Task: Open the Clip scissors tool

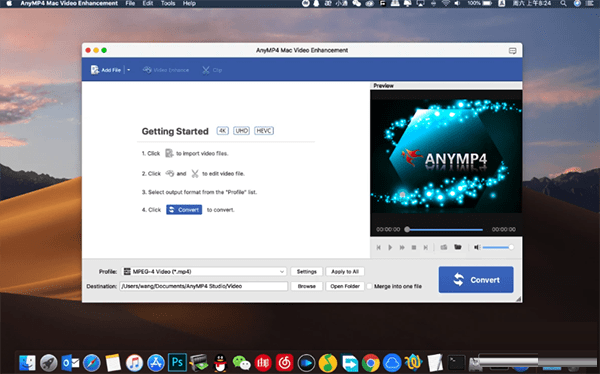Action: click(x=212, y=70)
